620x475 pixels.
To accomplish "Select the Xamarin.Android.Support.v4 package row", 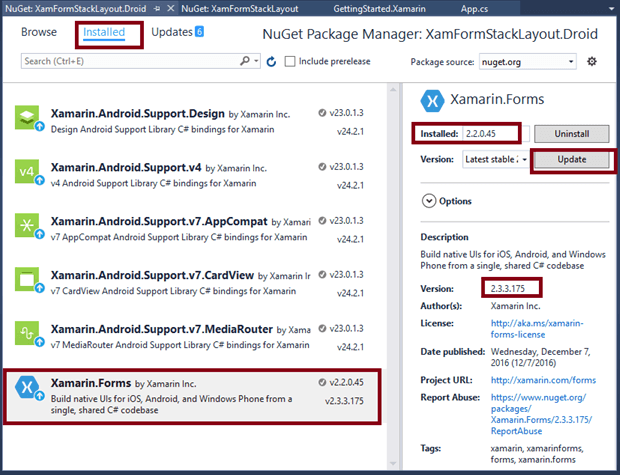I will tap(194, 175).
